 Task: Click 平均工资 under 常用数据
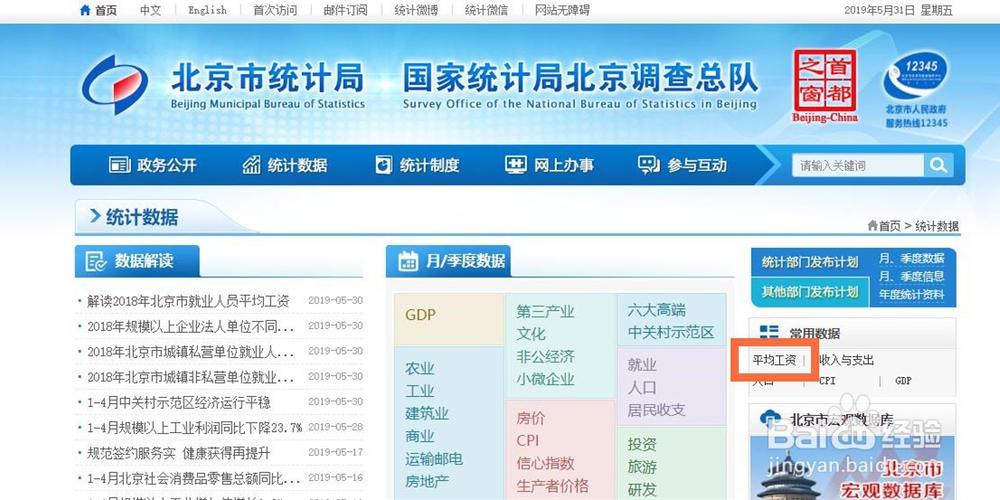[x=774, y=360]
